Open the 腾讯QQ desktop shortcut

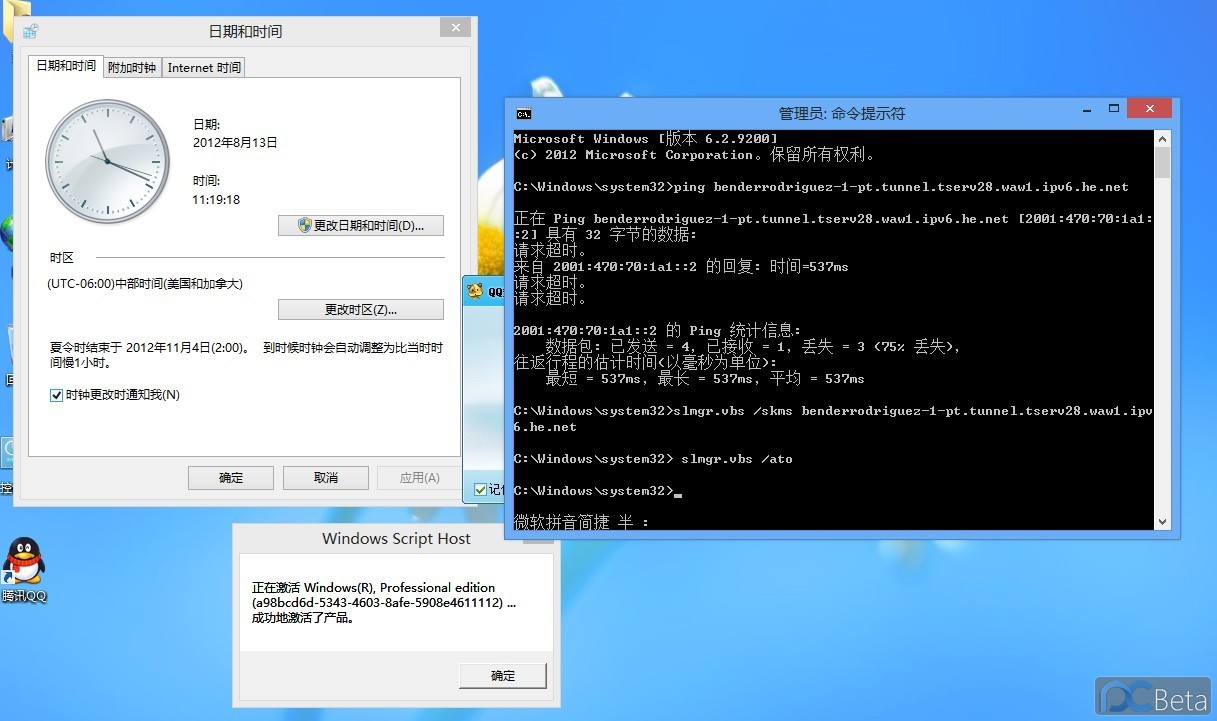[23, 570]
